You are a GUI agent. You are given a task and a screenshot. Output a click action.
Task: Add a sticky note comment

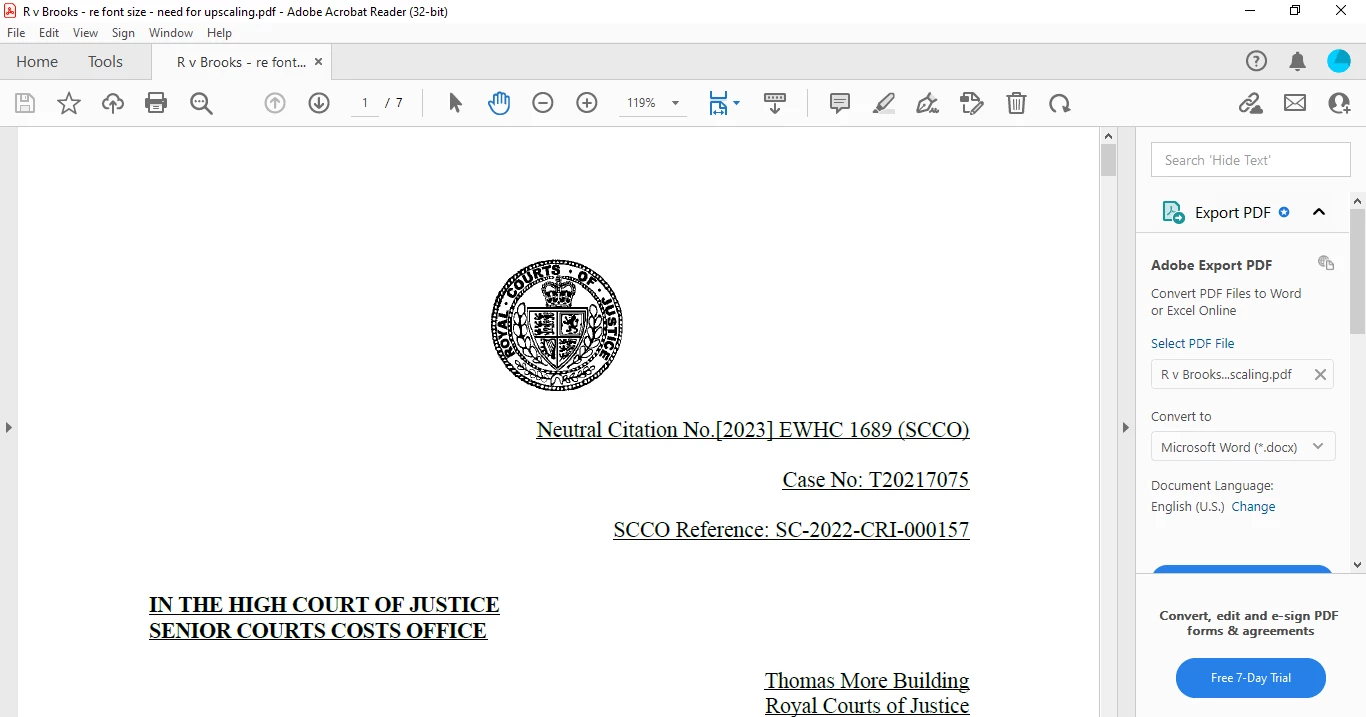click(840, 103)
